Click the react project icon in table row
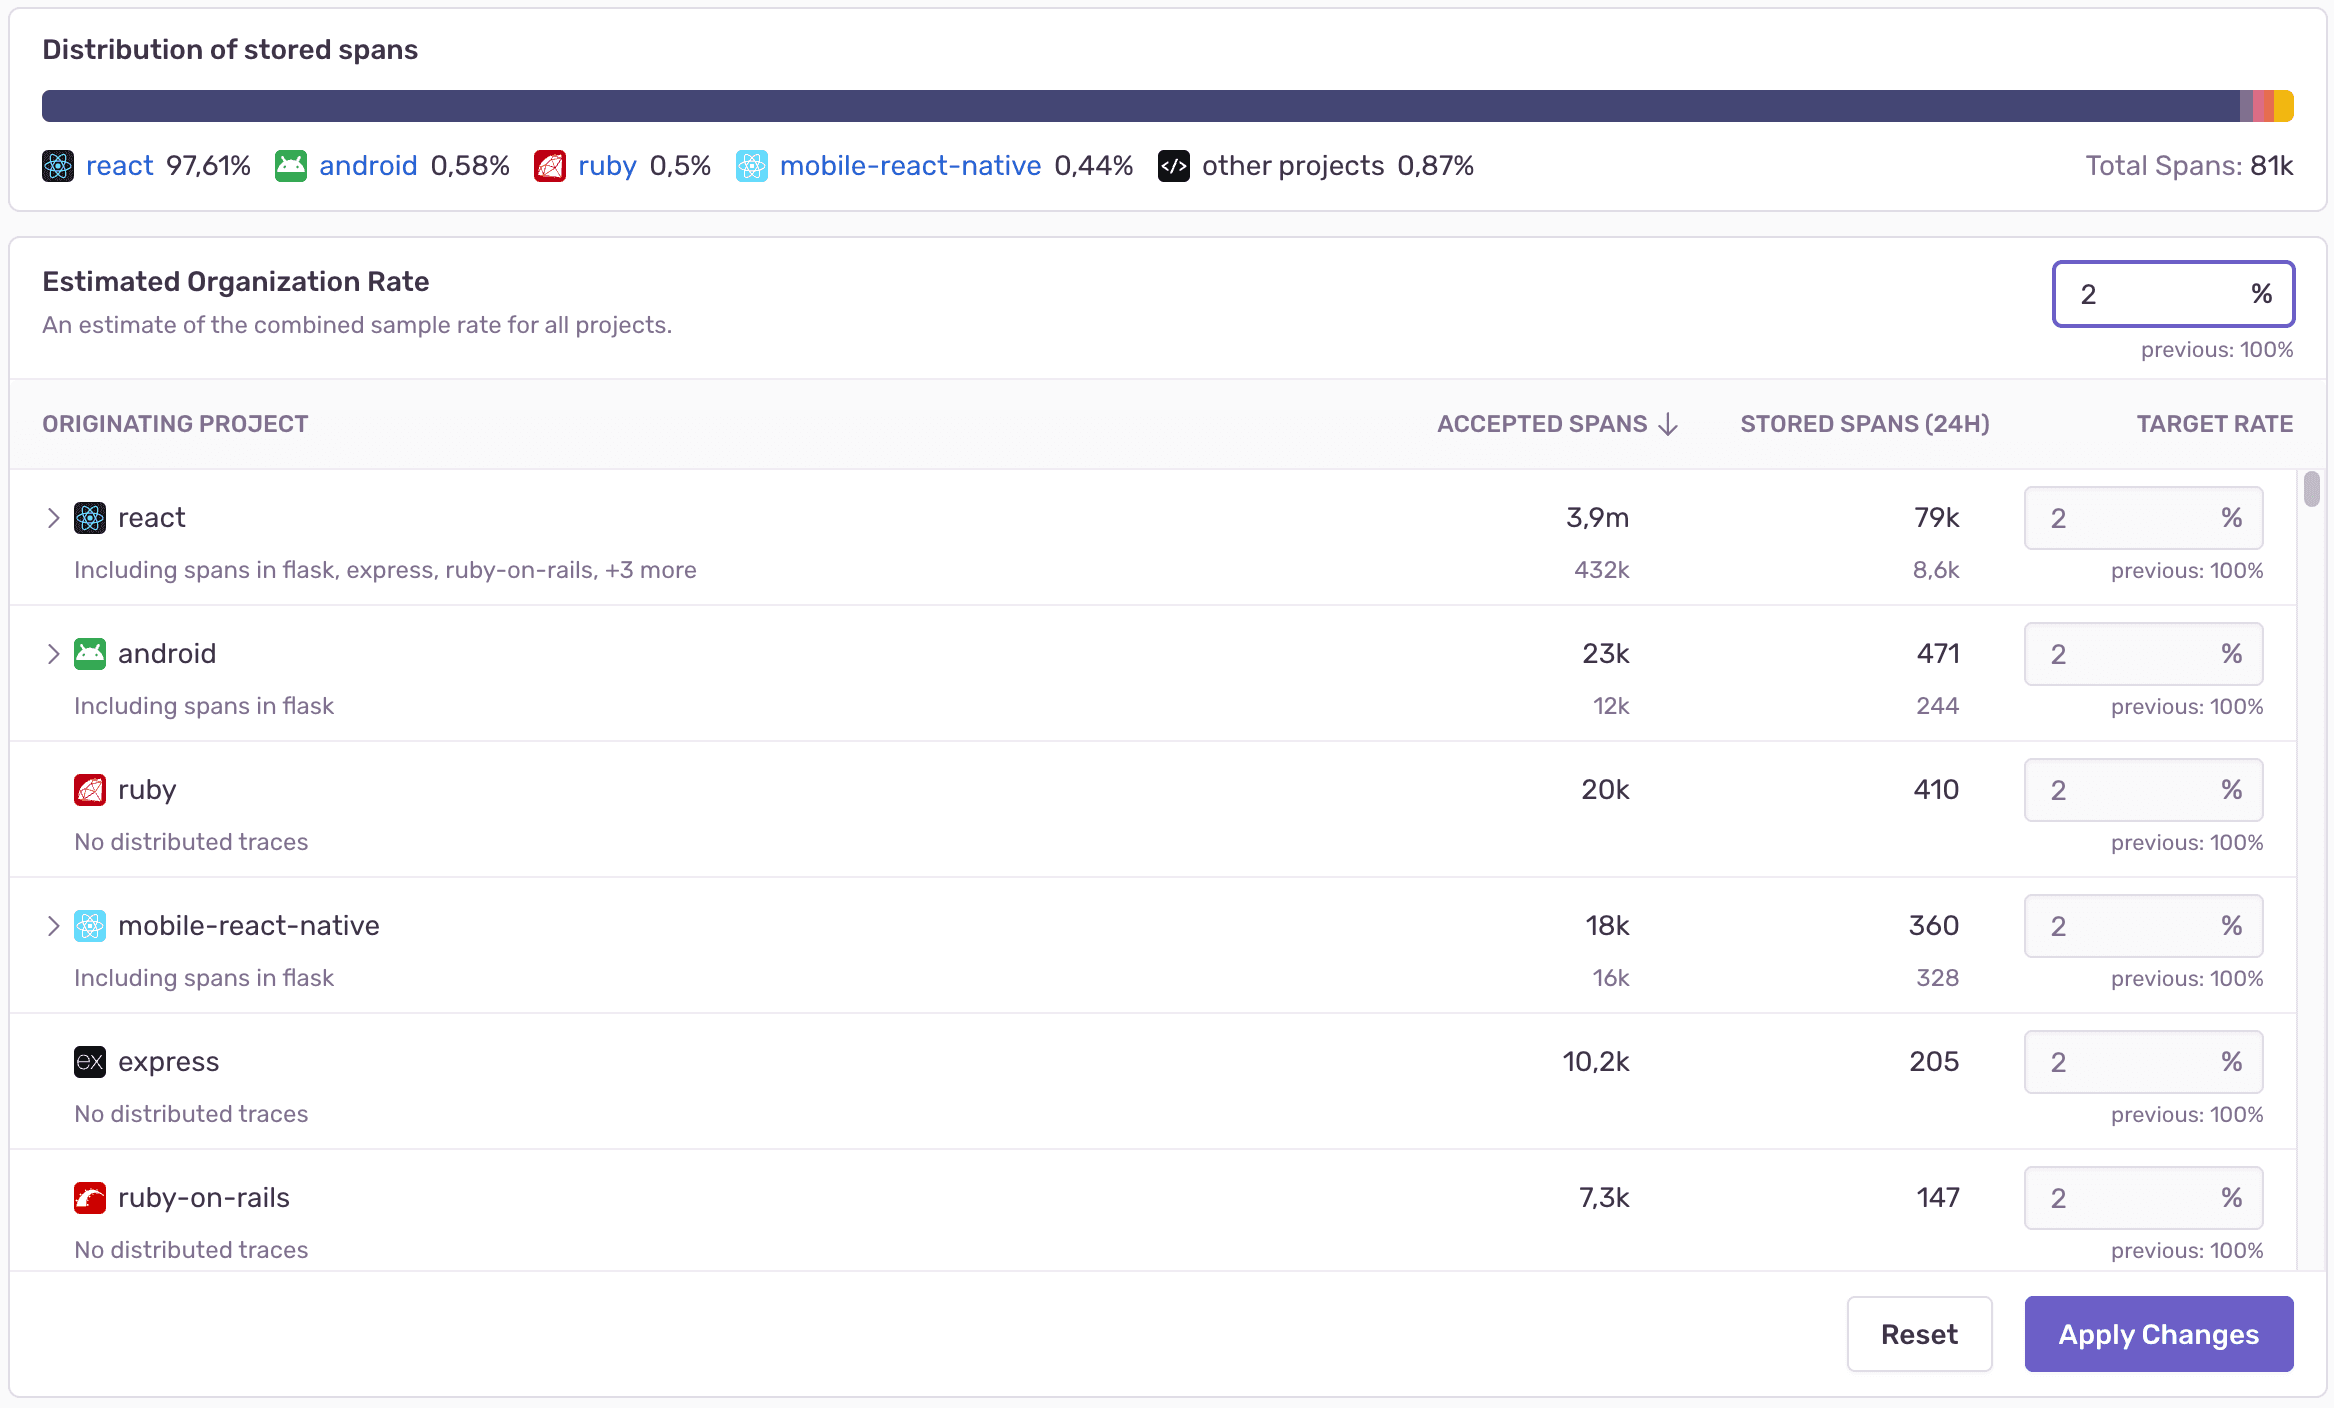Viewport: 2334px width, 1408px height. click(90, 518)
